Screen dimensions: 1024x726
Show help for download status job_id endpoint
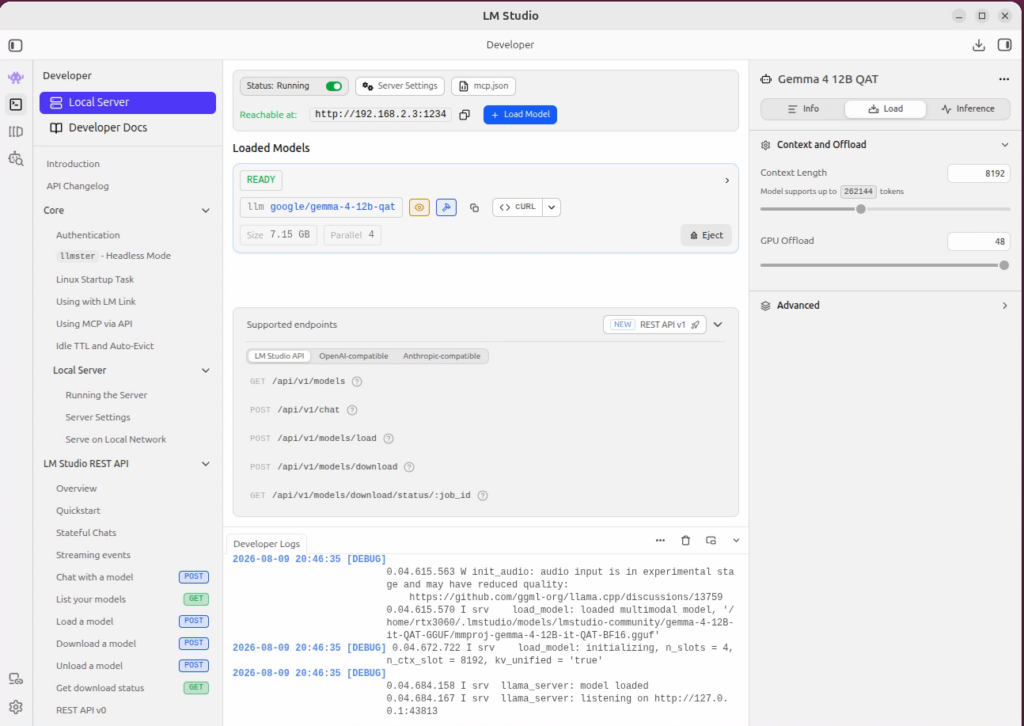point(483,496)
